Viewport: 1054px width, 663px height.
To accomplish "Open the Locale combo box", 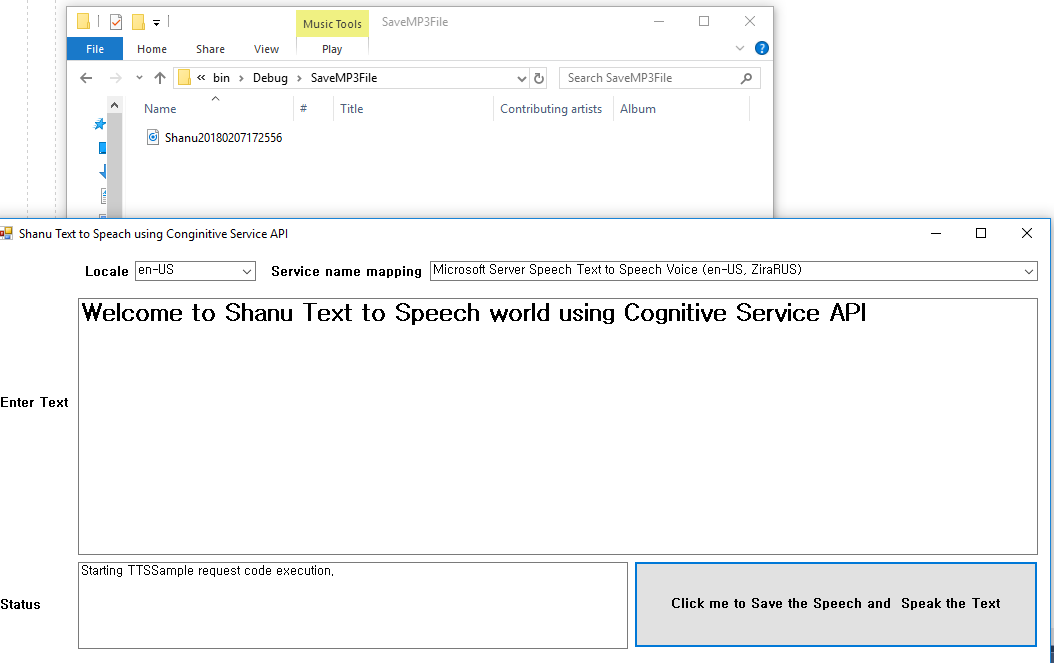I will point(195,271).
